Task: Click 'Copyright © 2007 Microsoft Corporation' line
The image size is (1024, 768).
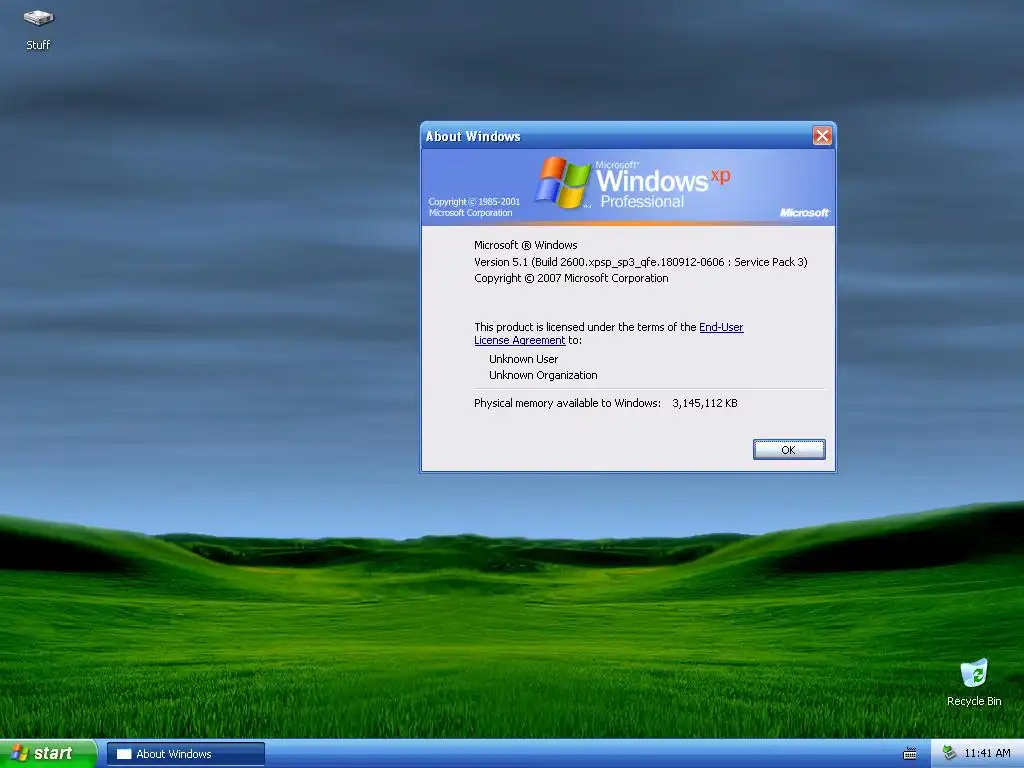Action: [571, 278]
